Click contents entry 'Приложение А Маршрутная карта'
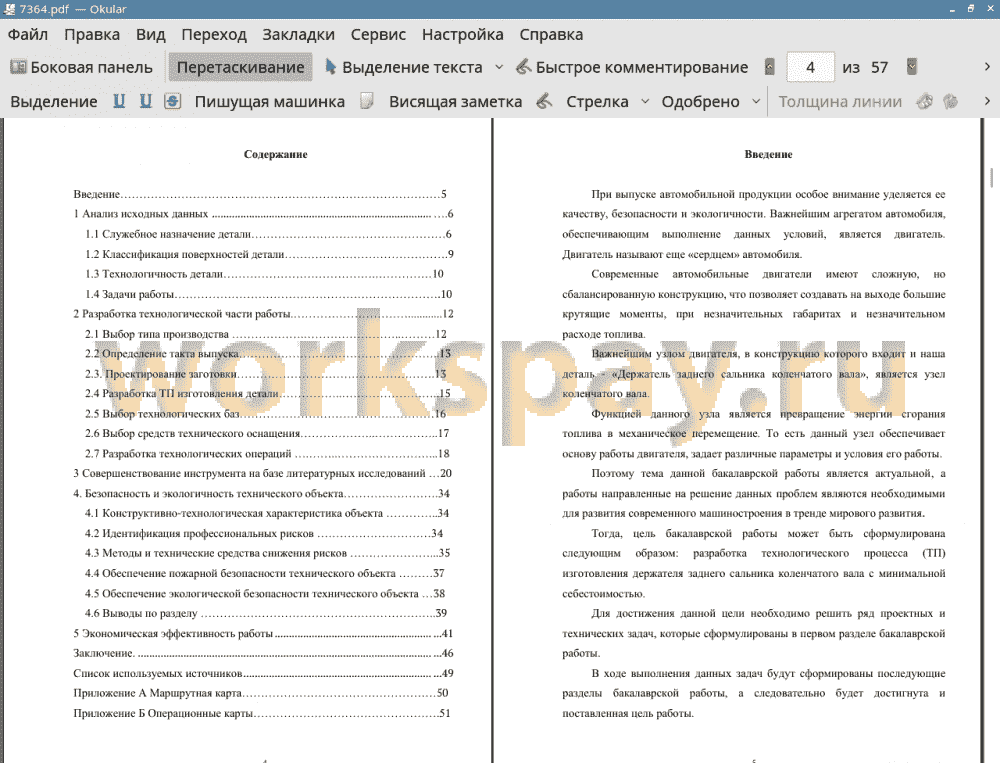Screen dimensions: 1000x763 (x=261, y=693)
